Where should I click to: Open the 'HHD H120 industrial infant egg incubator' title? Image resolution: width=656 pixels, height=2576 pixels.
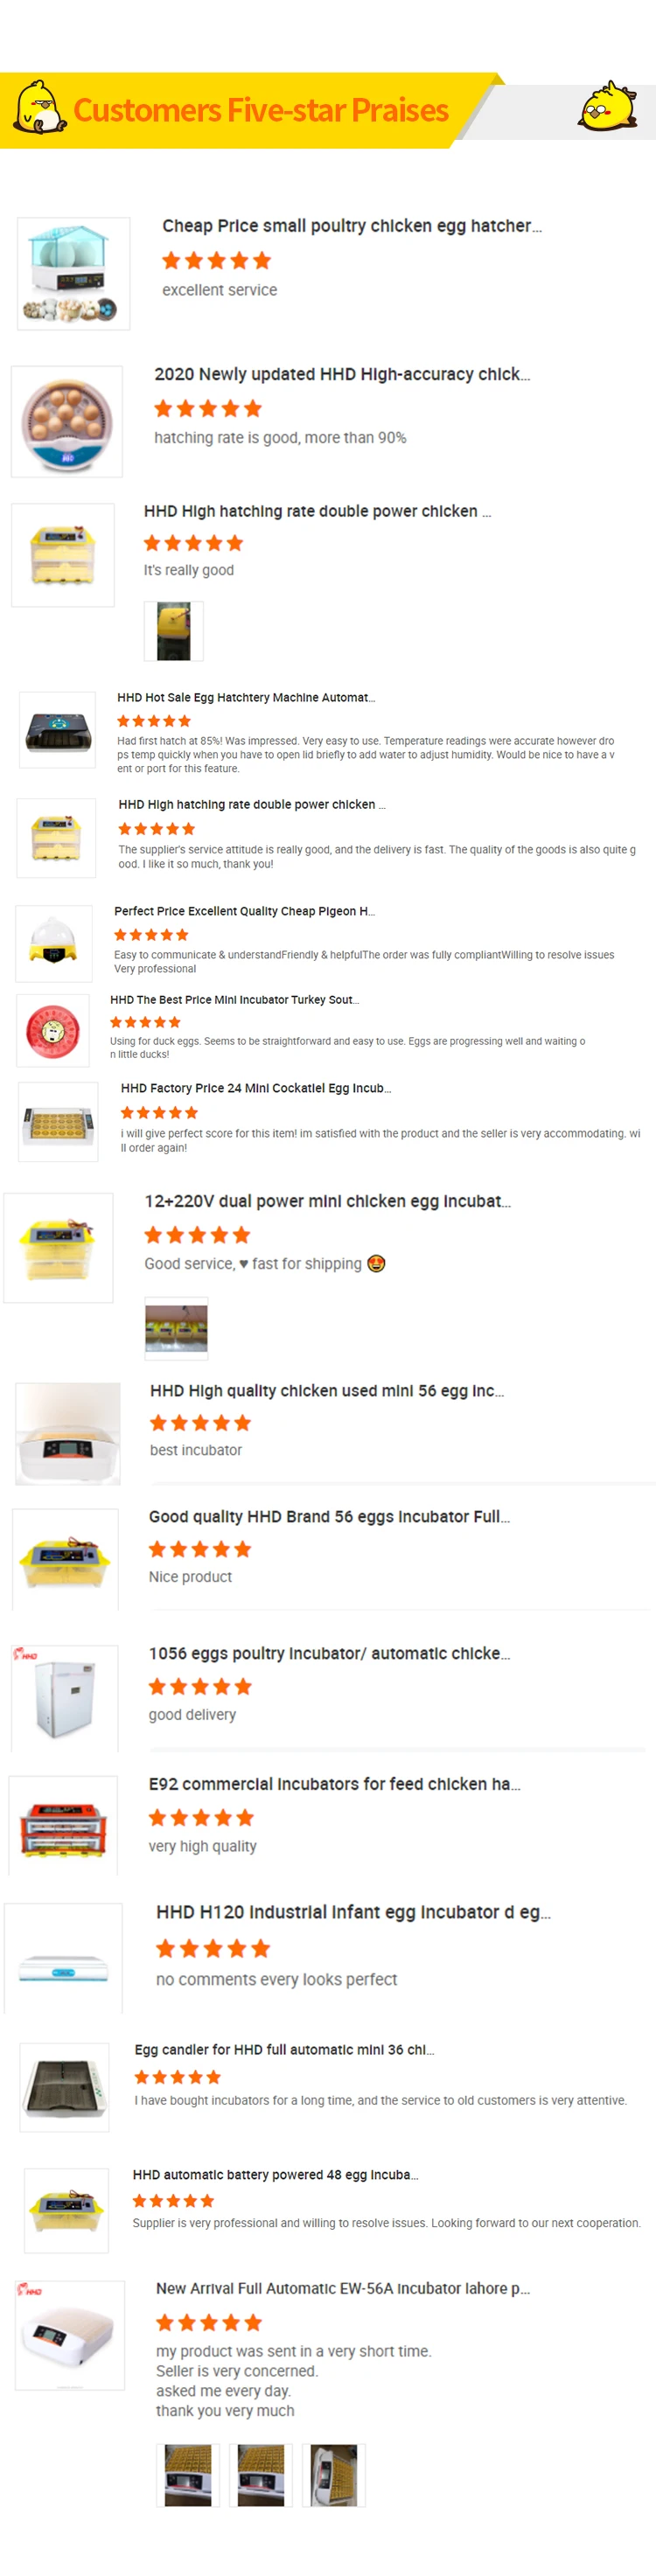coord(353,1912)
